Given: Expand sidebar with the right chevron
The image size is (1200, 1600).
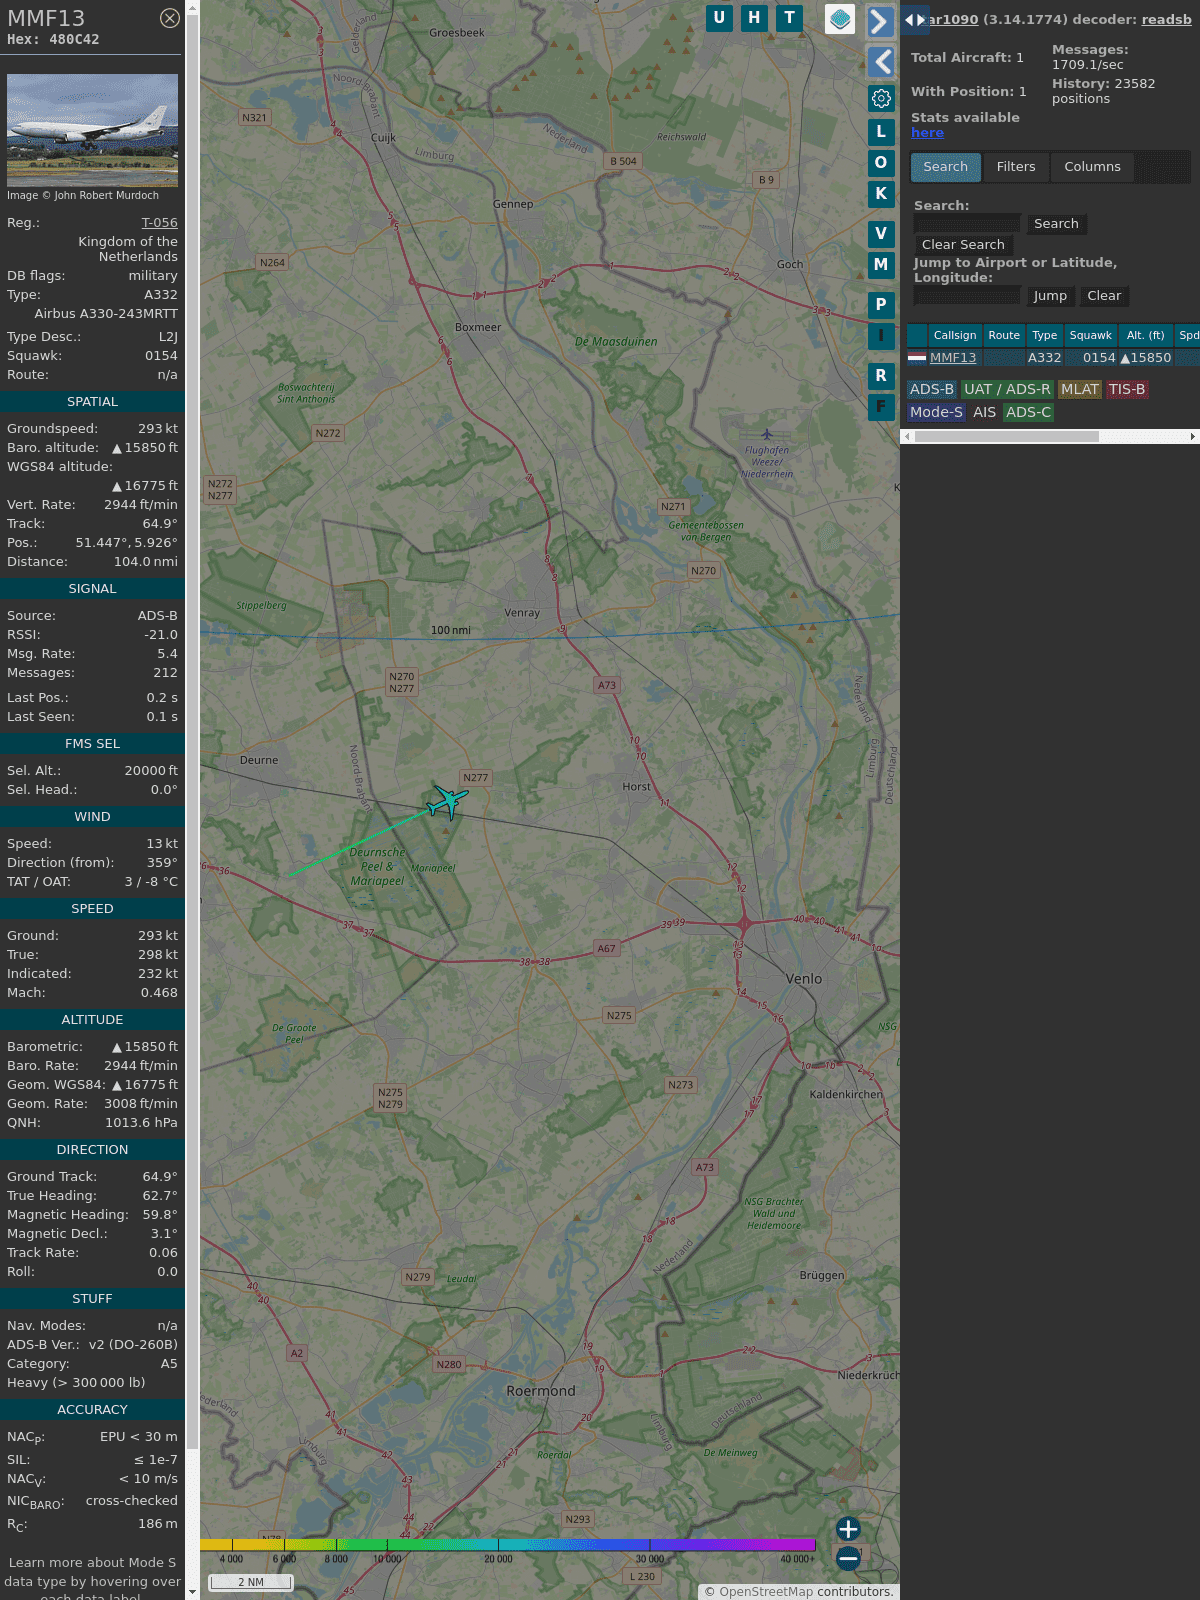Looking at the screenshot, I should coord(879,21).
